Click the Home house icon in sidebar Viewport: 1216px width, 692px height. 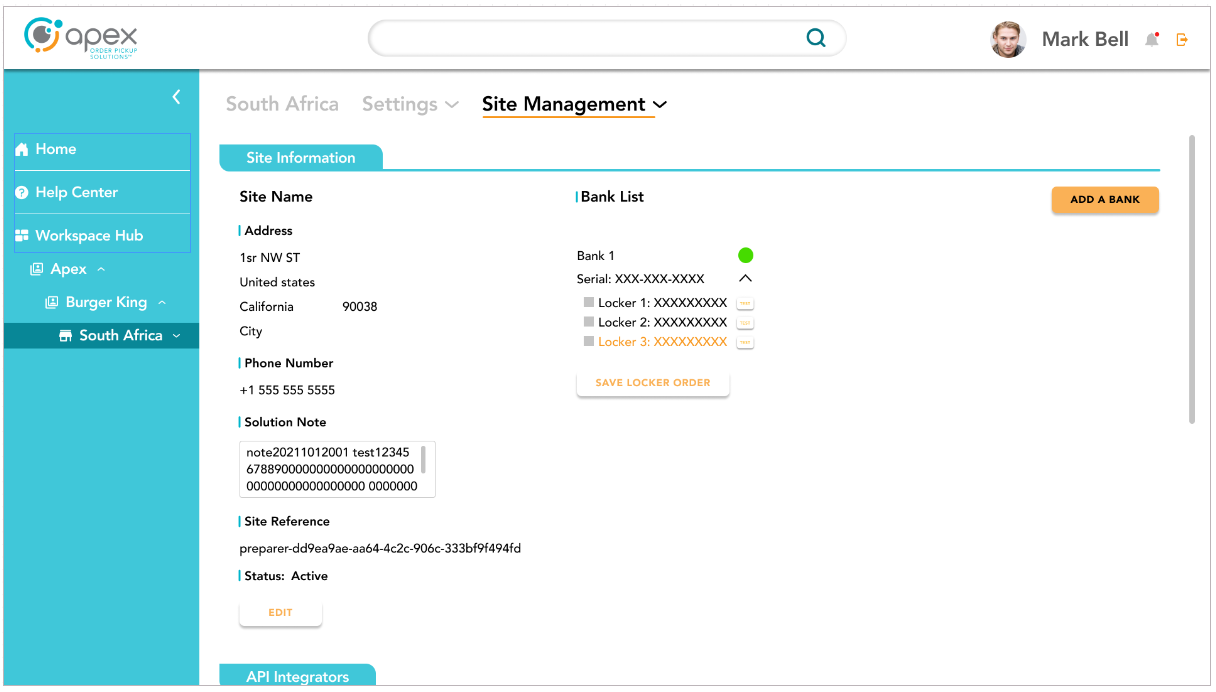(21, 149)
